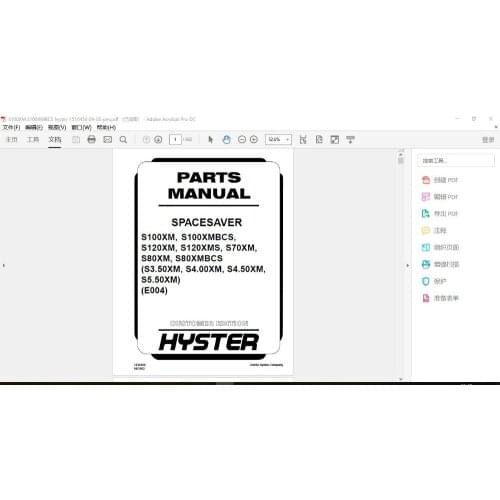Click the Find text magnifier icon
500x500 pixels.
[123, 140]
